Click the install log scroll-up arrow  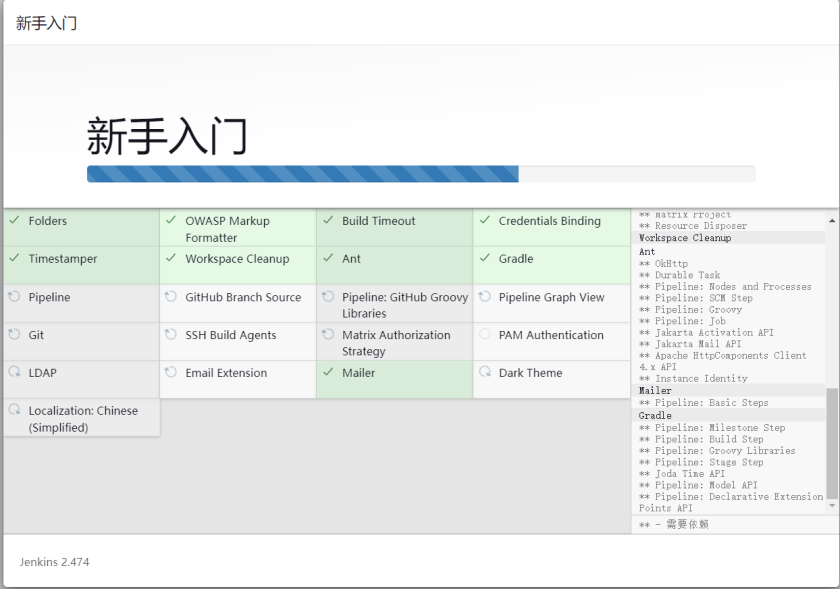(831, 220)
